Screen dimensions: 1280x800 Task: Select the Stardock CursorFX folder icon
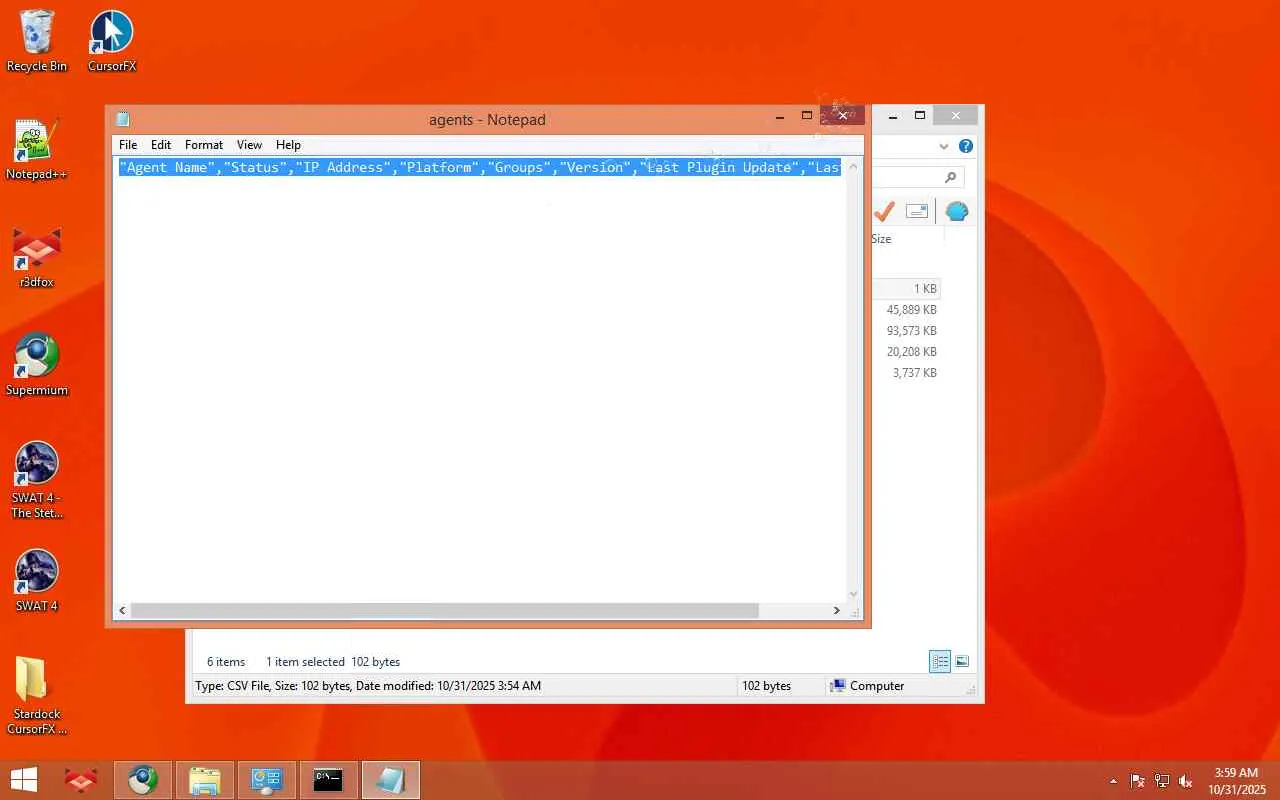tap(37, 695)
